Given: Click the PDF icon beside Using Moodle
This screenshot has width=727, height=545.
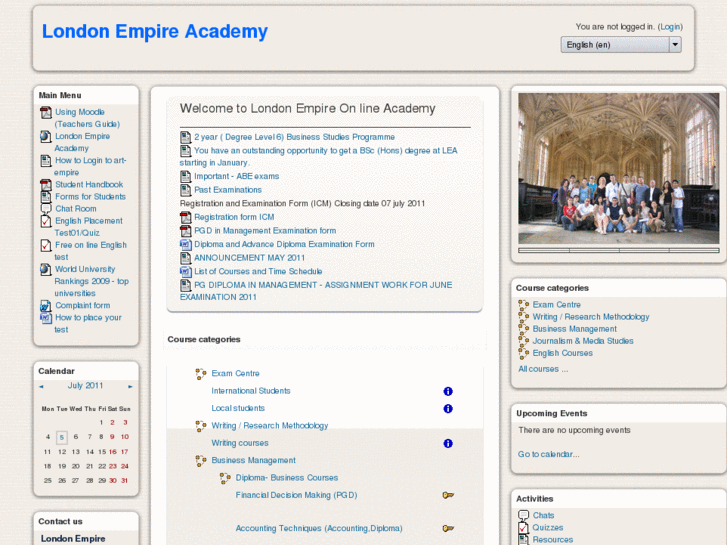Looking at the screenshot, I should point(46,112).
